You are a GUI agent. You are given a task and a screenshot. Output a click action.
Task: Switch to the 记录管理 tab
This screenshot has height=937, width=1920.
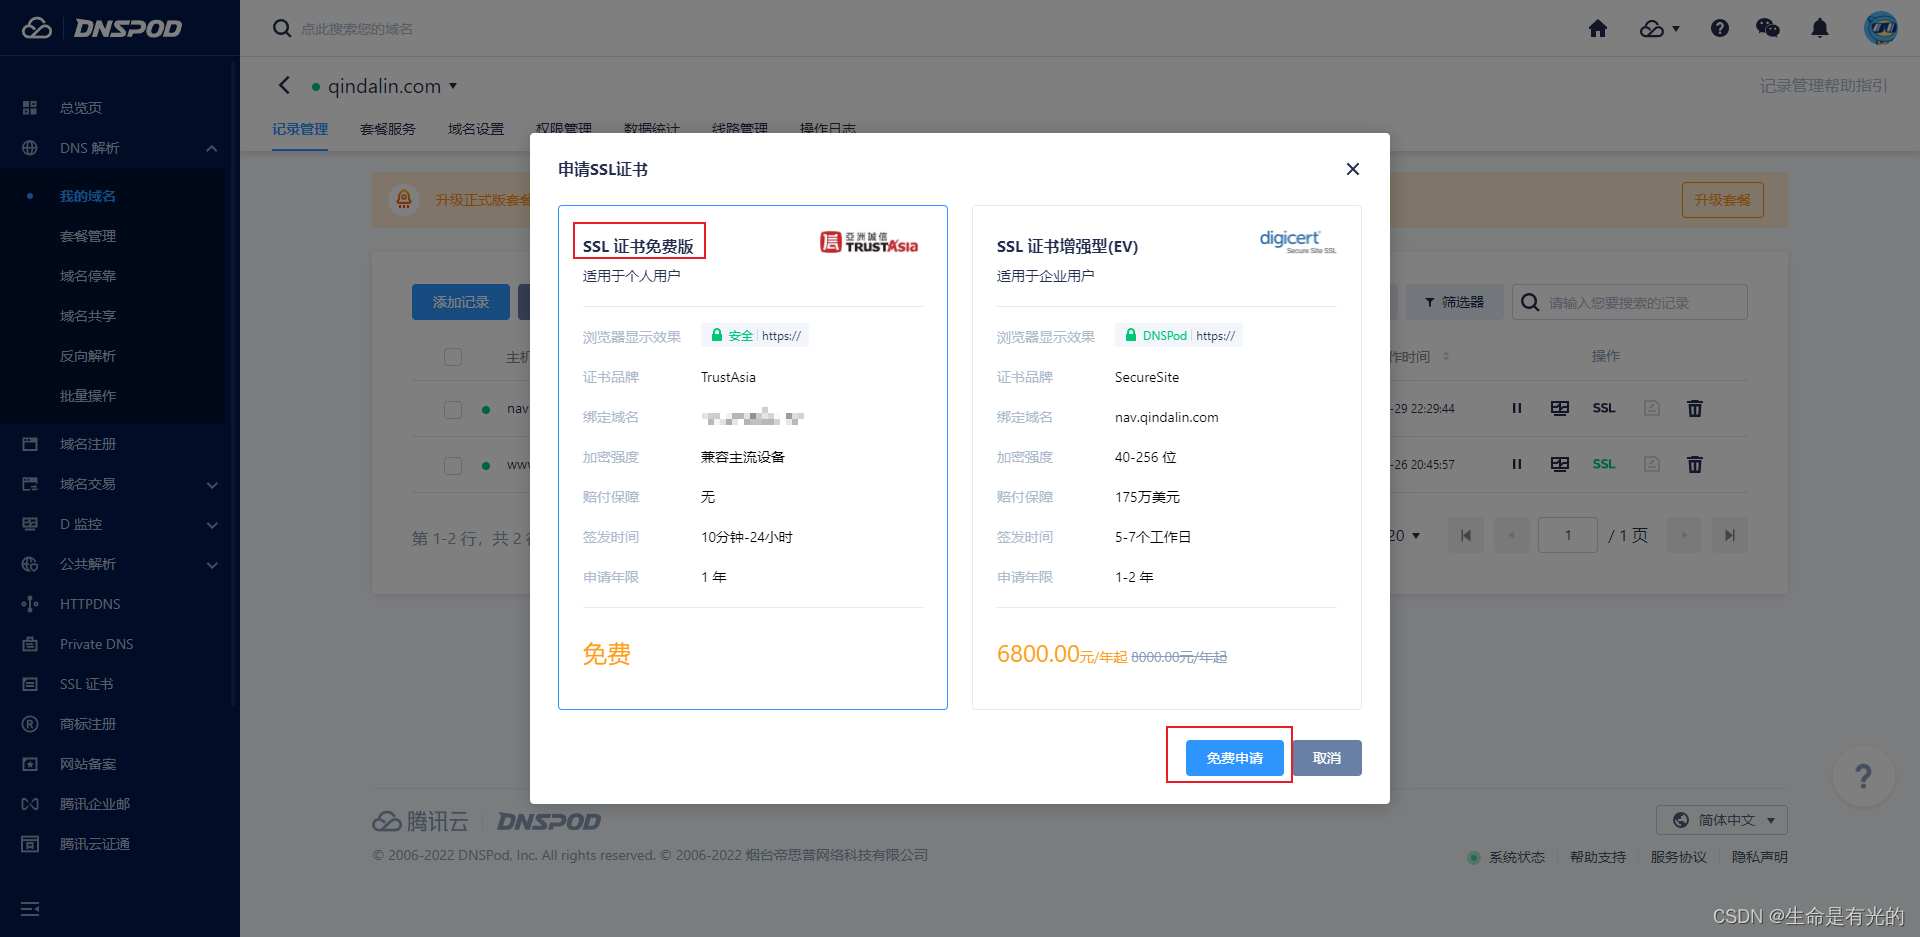300,129
